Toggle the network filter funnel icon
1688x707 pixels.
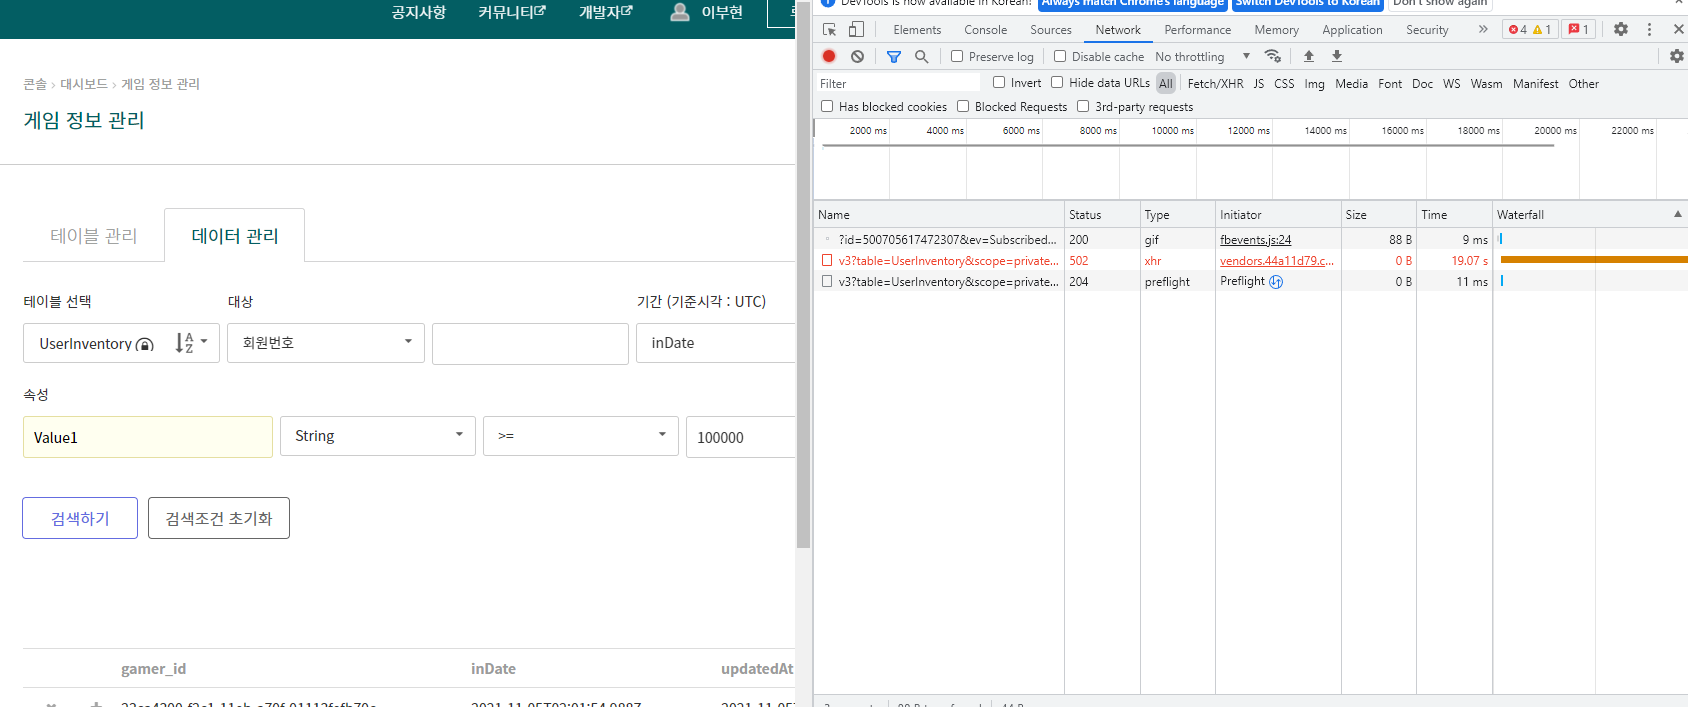coord(894,57)
